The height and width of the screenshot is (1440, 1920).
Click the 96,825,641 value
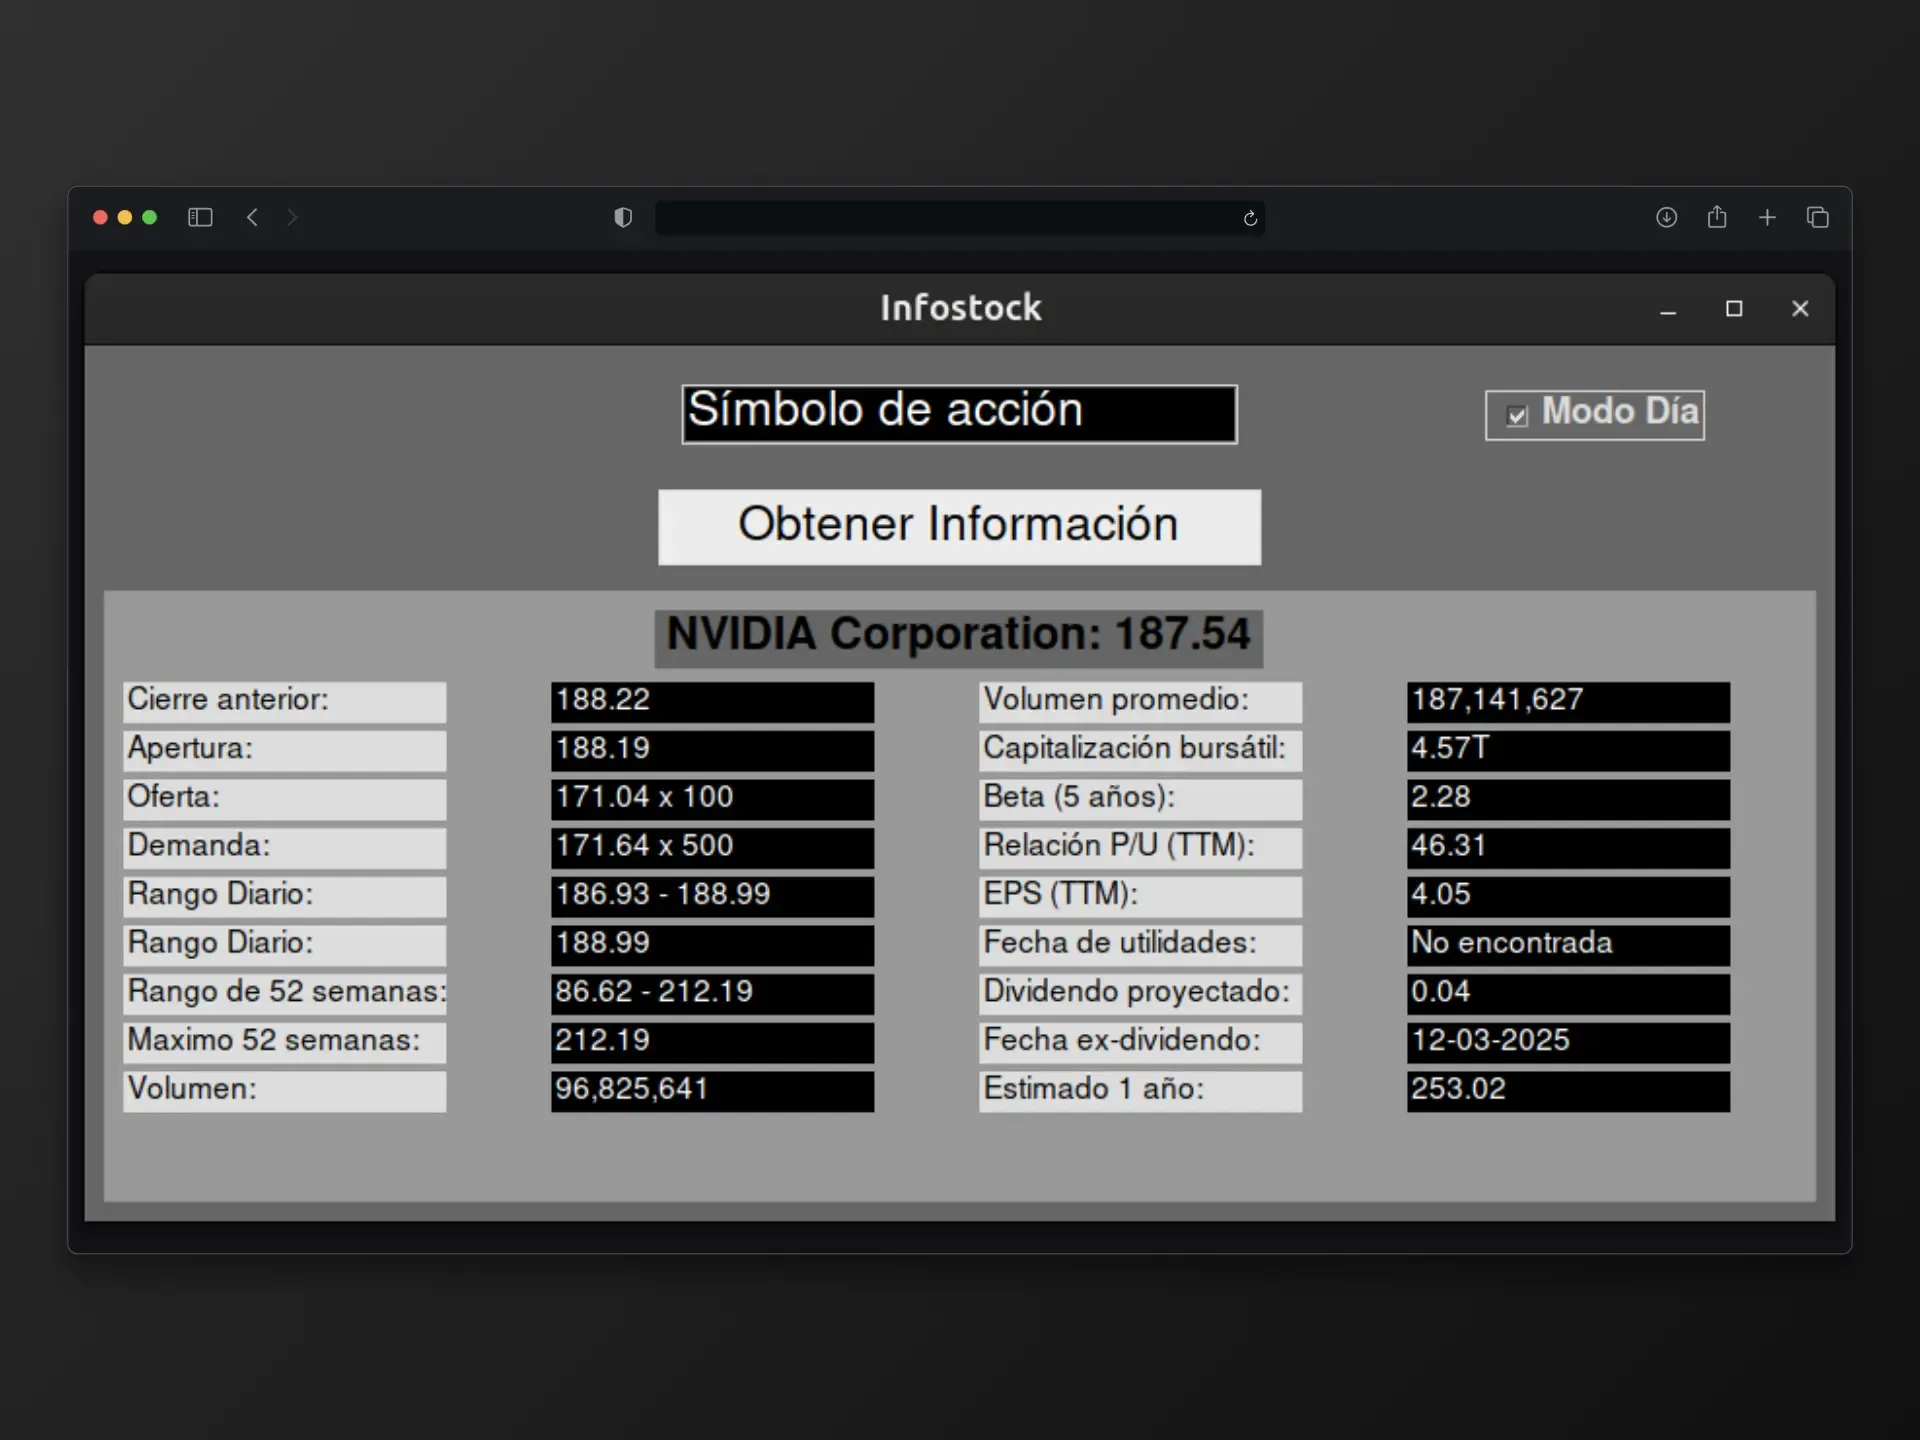712,1092
